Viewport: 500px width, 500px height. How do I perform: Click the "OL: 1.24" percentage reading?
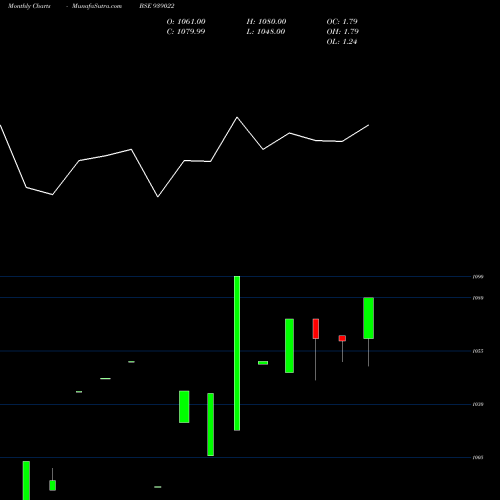[342, 42]
